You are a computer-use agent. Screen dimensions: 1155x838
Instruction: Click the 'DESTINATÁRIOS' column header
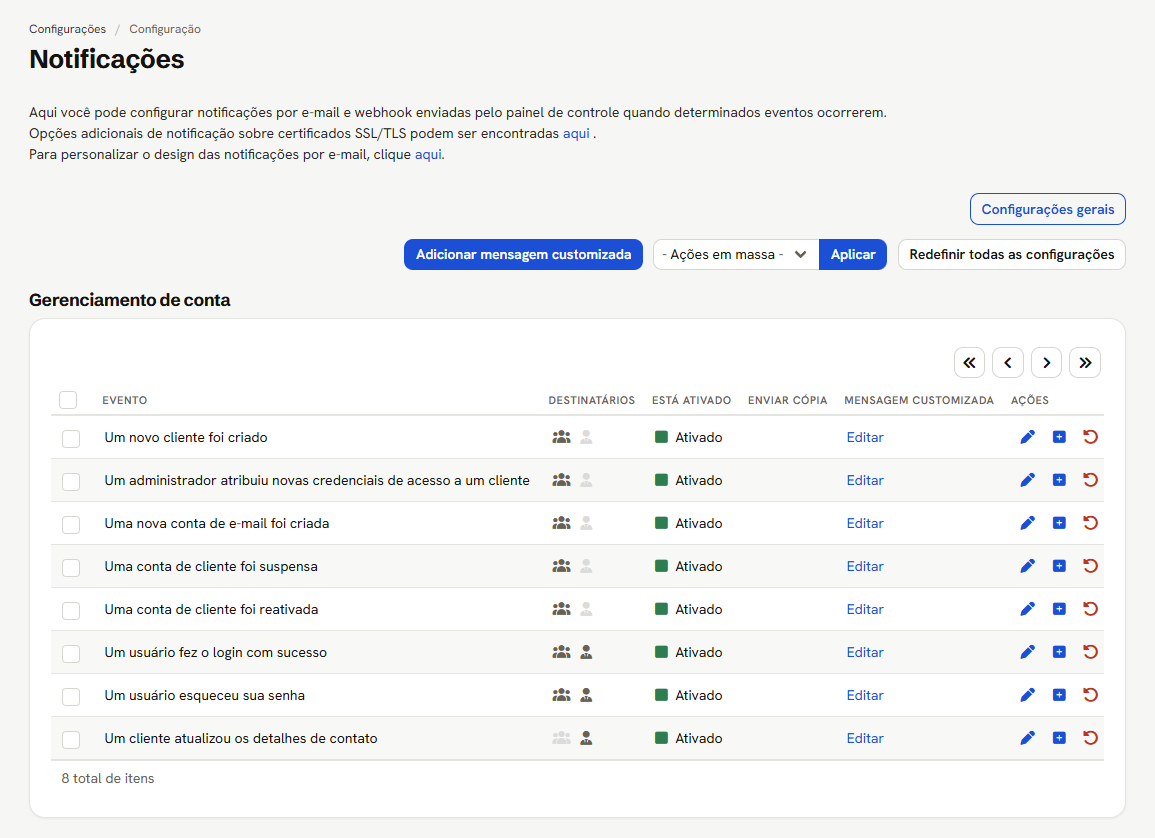click(591, 401)
